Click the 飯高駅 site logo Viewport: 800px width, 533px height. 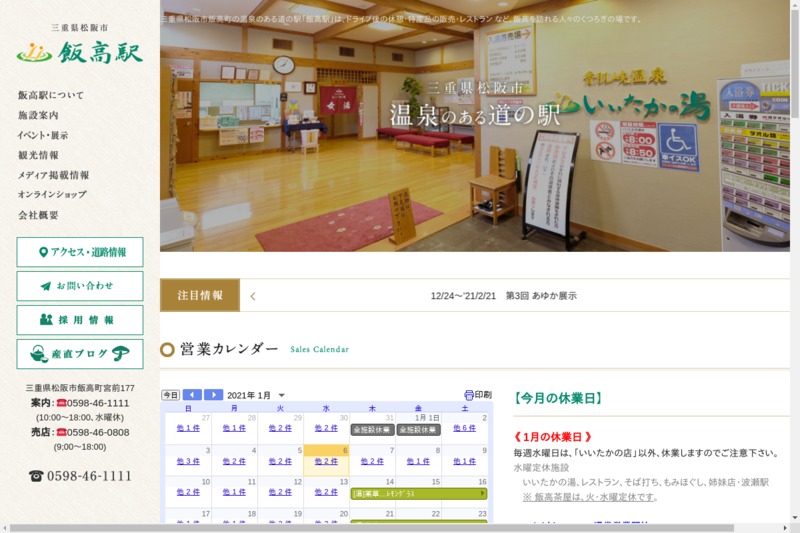point(79,51)
